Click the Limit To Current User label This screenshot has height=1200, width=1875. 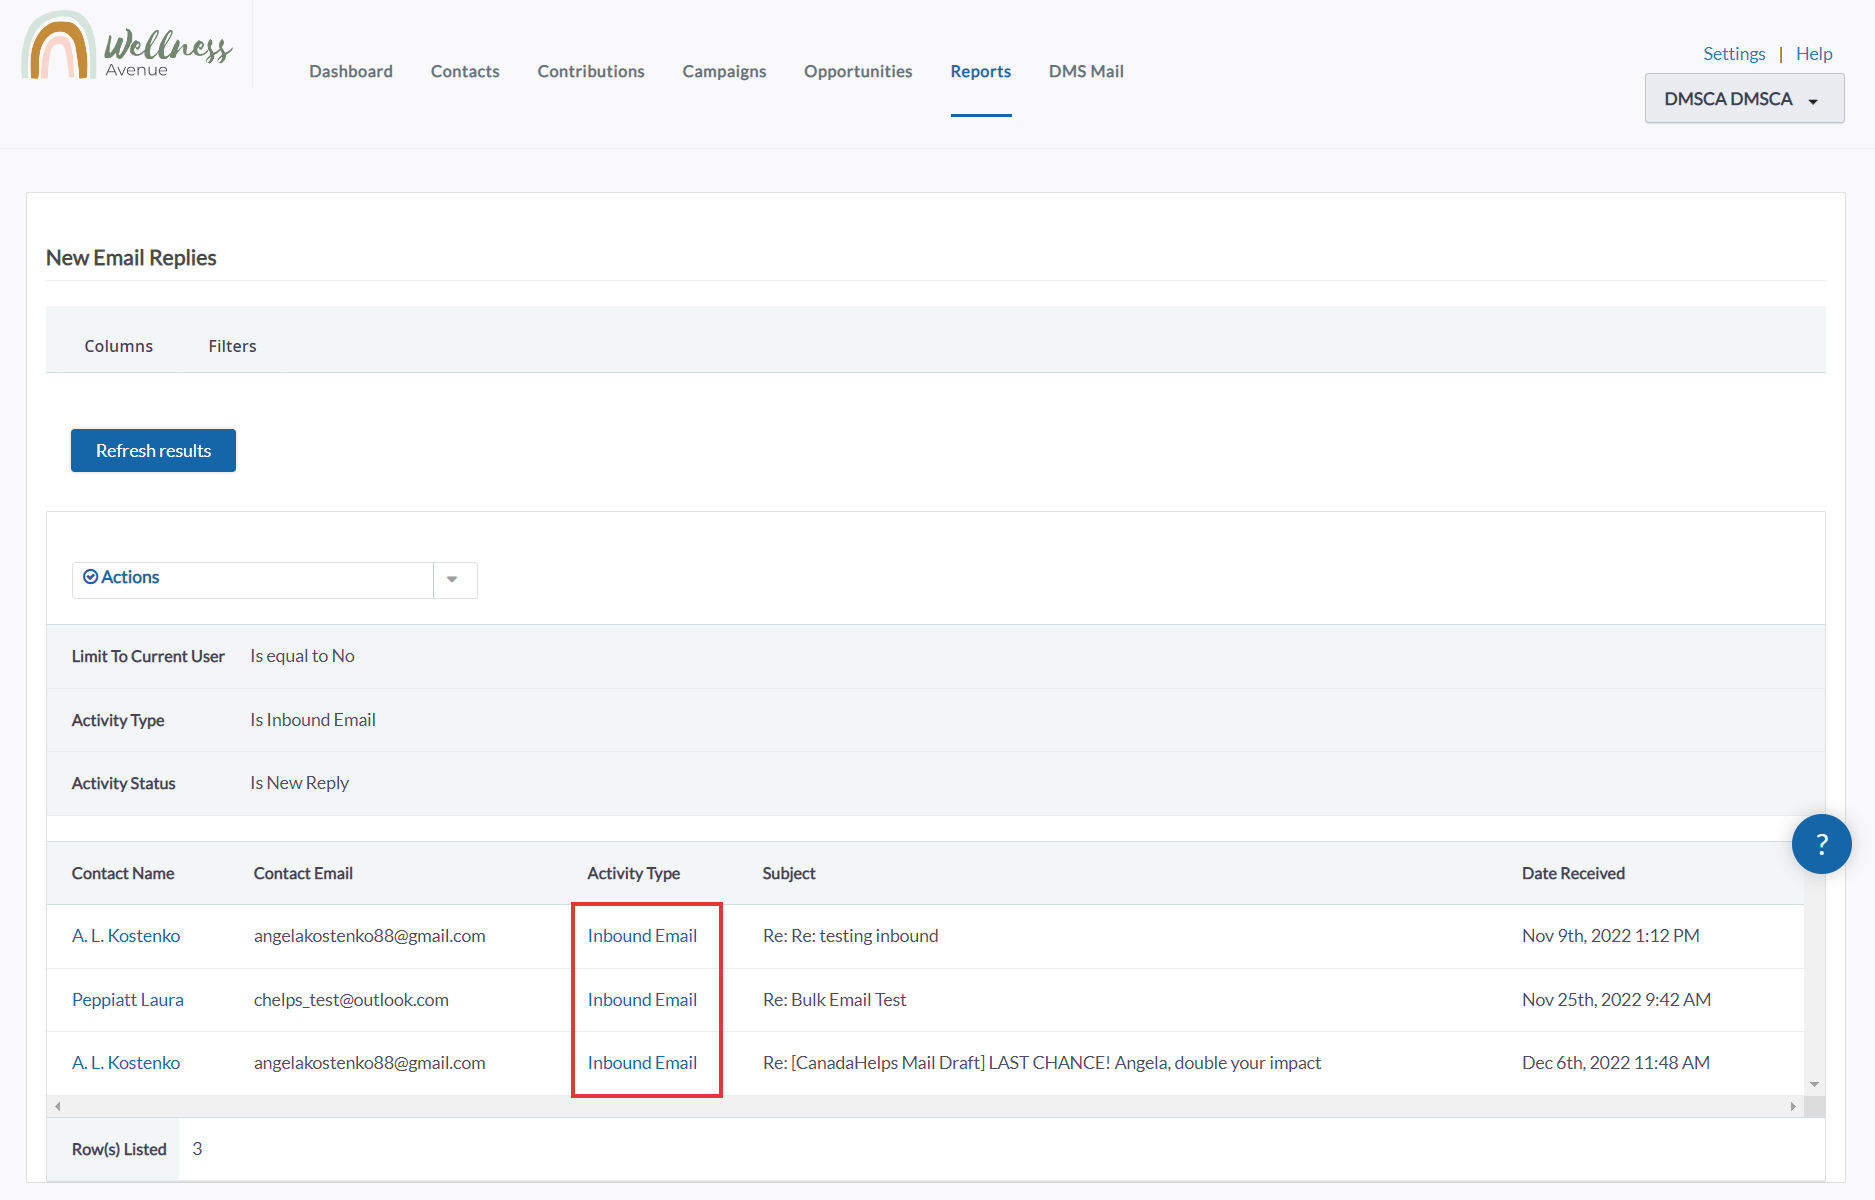[x=148, y=656]
